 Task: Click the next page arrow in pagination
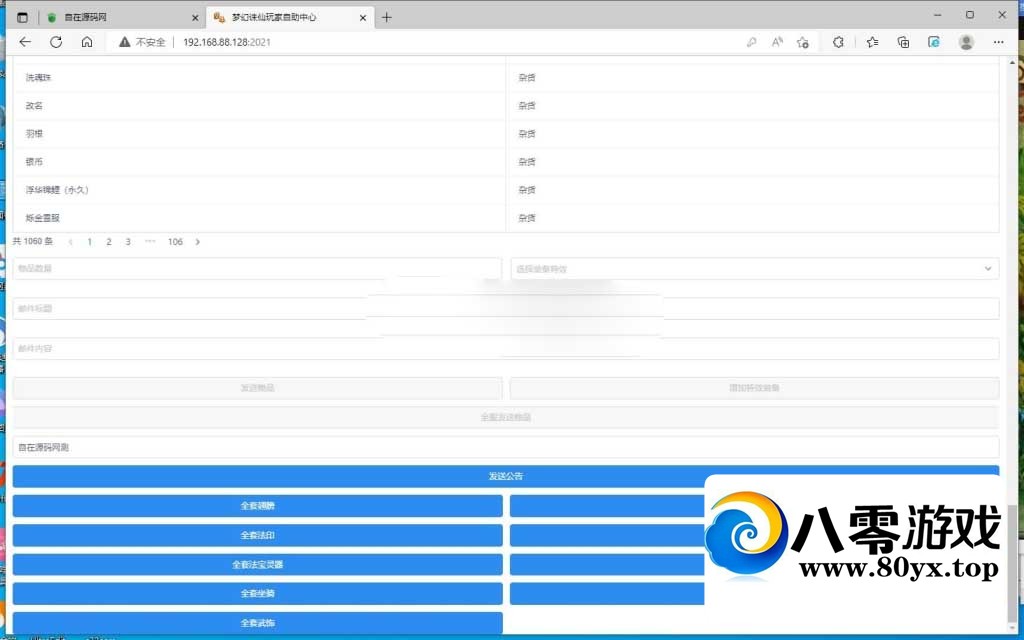pos(197,242)
